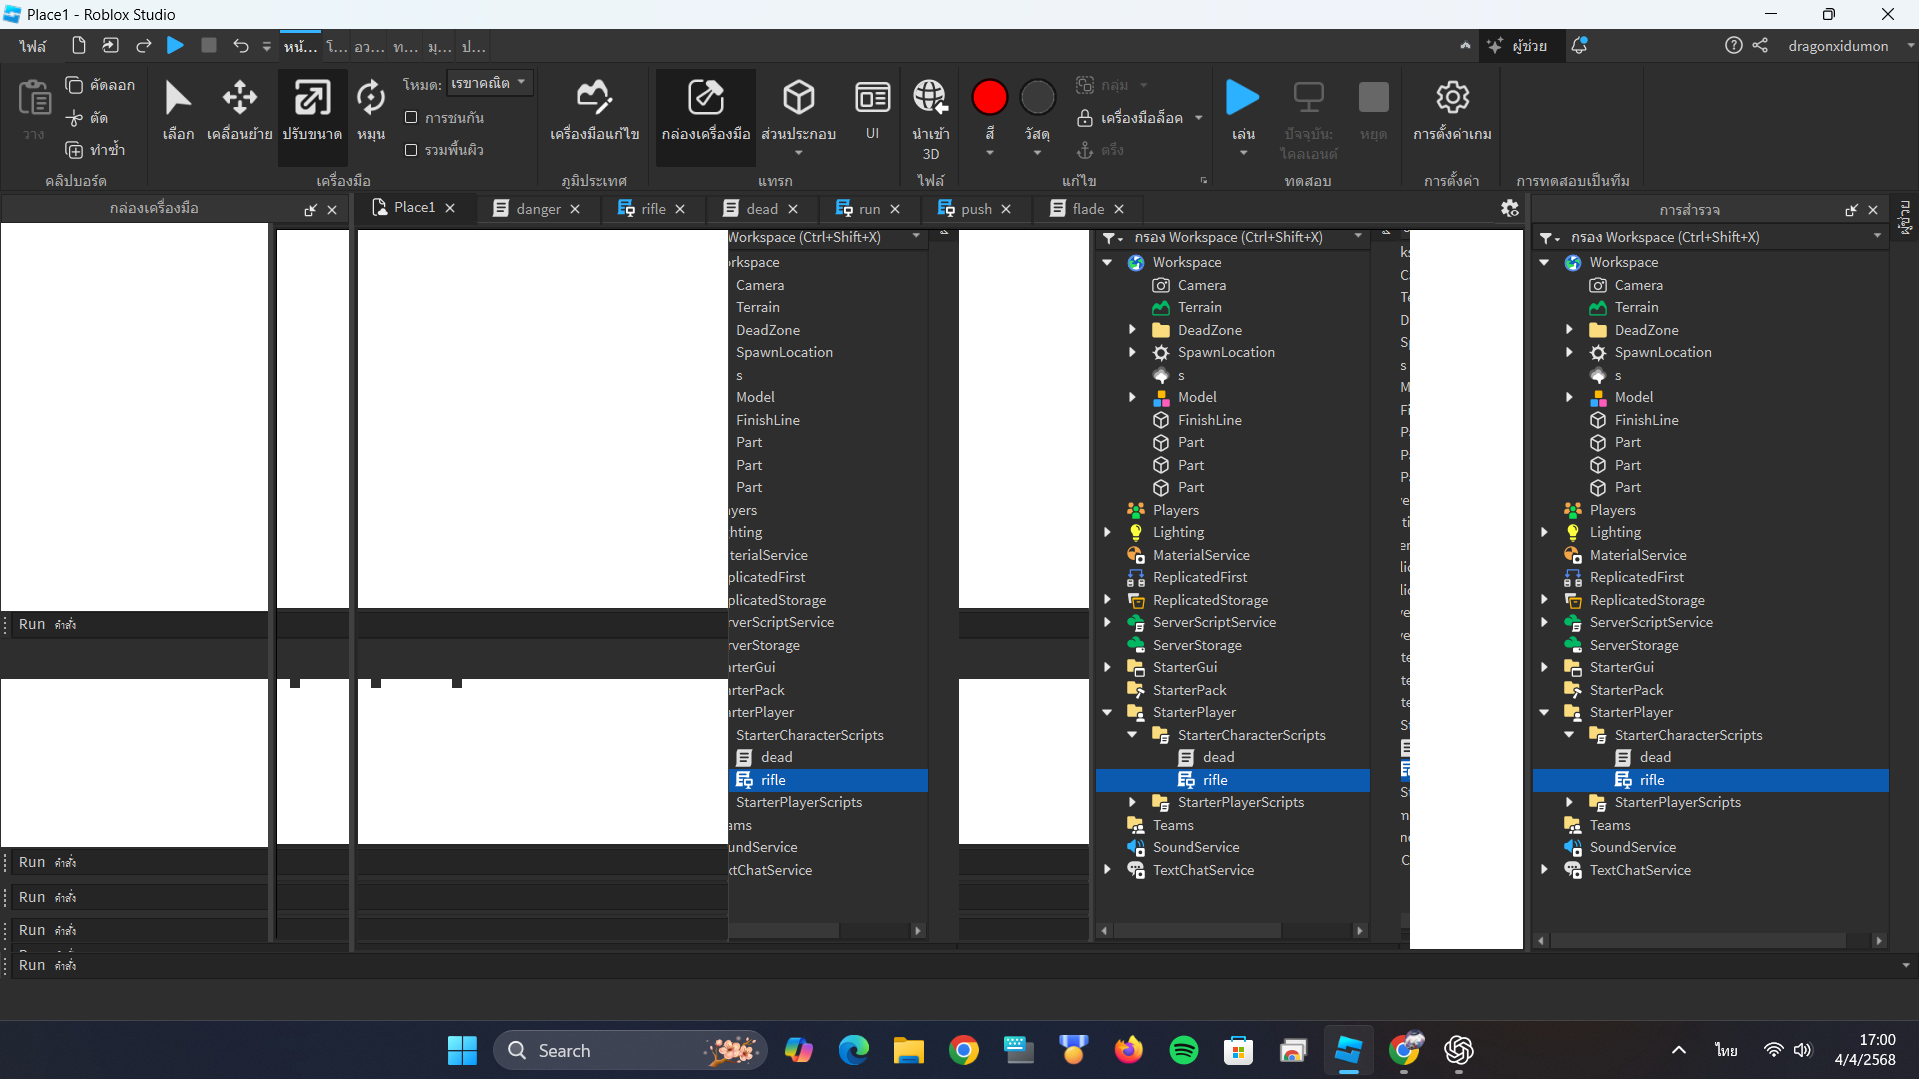Screen dimensions: 1919x1079
Task: Expand StarterPlayerScripts in right Explorer panel
Action: [x=1569, y=802]
